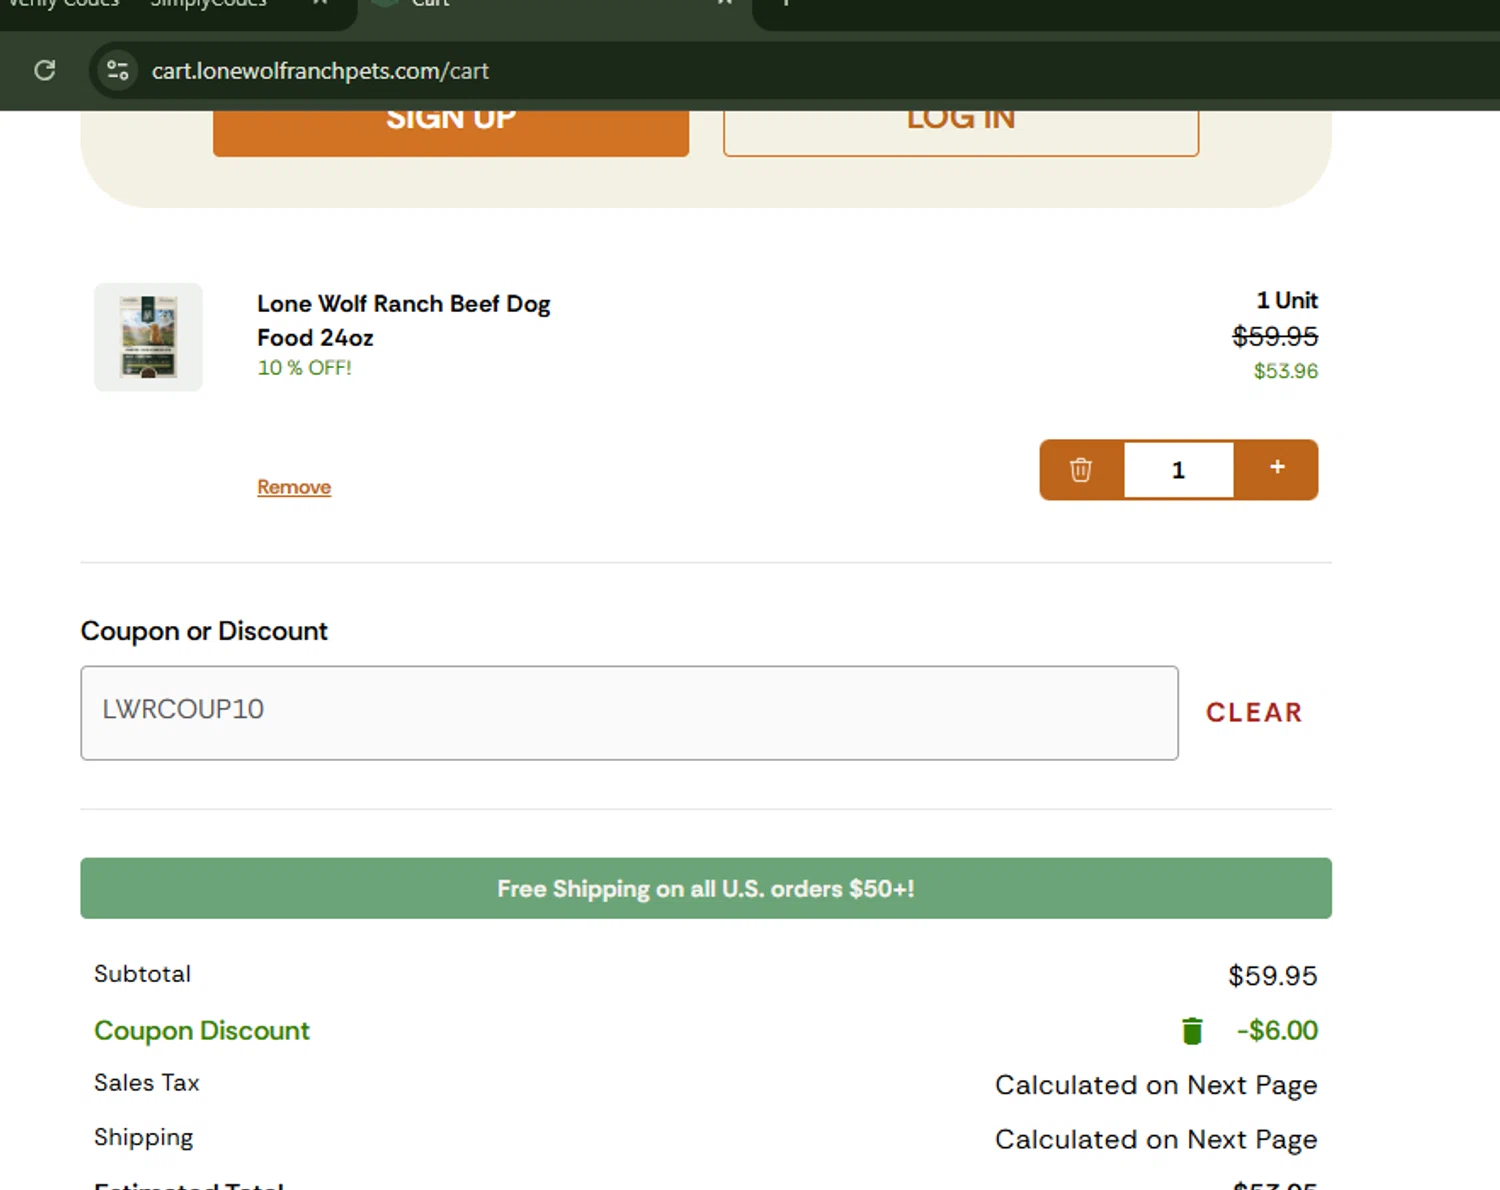This screenshot has height=1190, width=1500.
Task: Reload the page with the refresh icon
Action: (x=45, y=70)
